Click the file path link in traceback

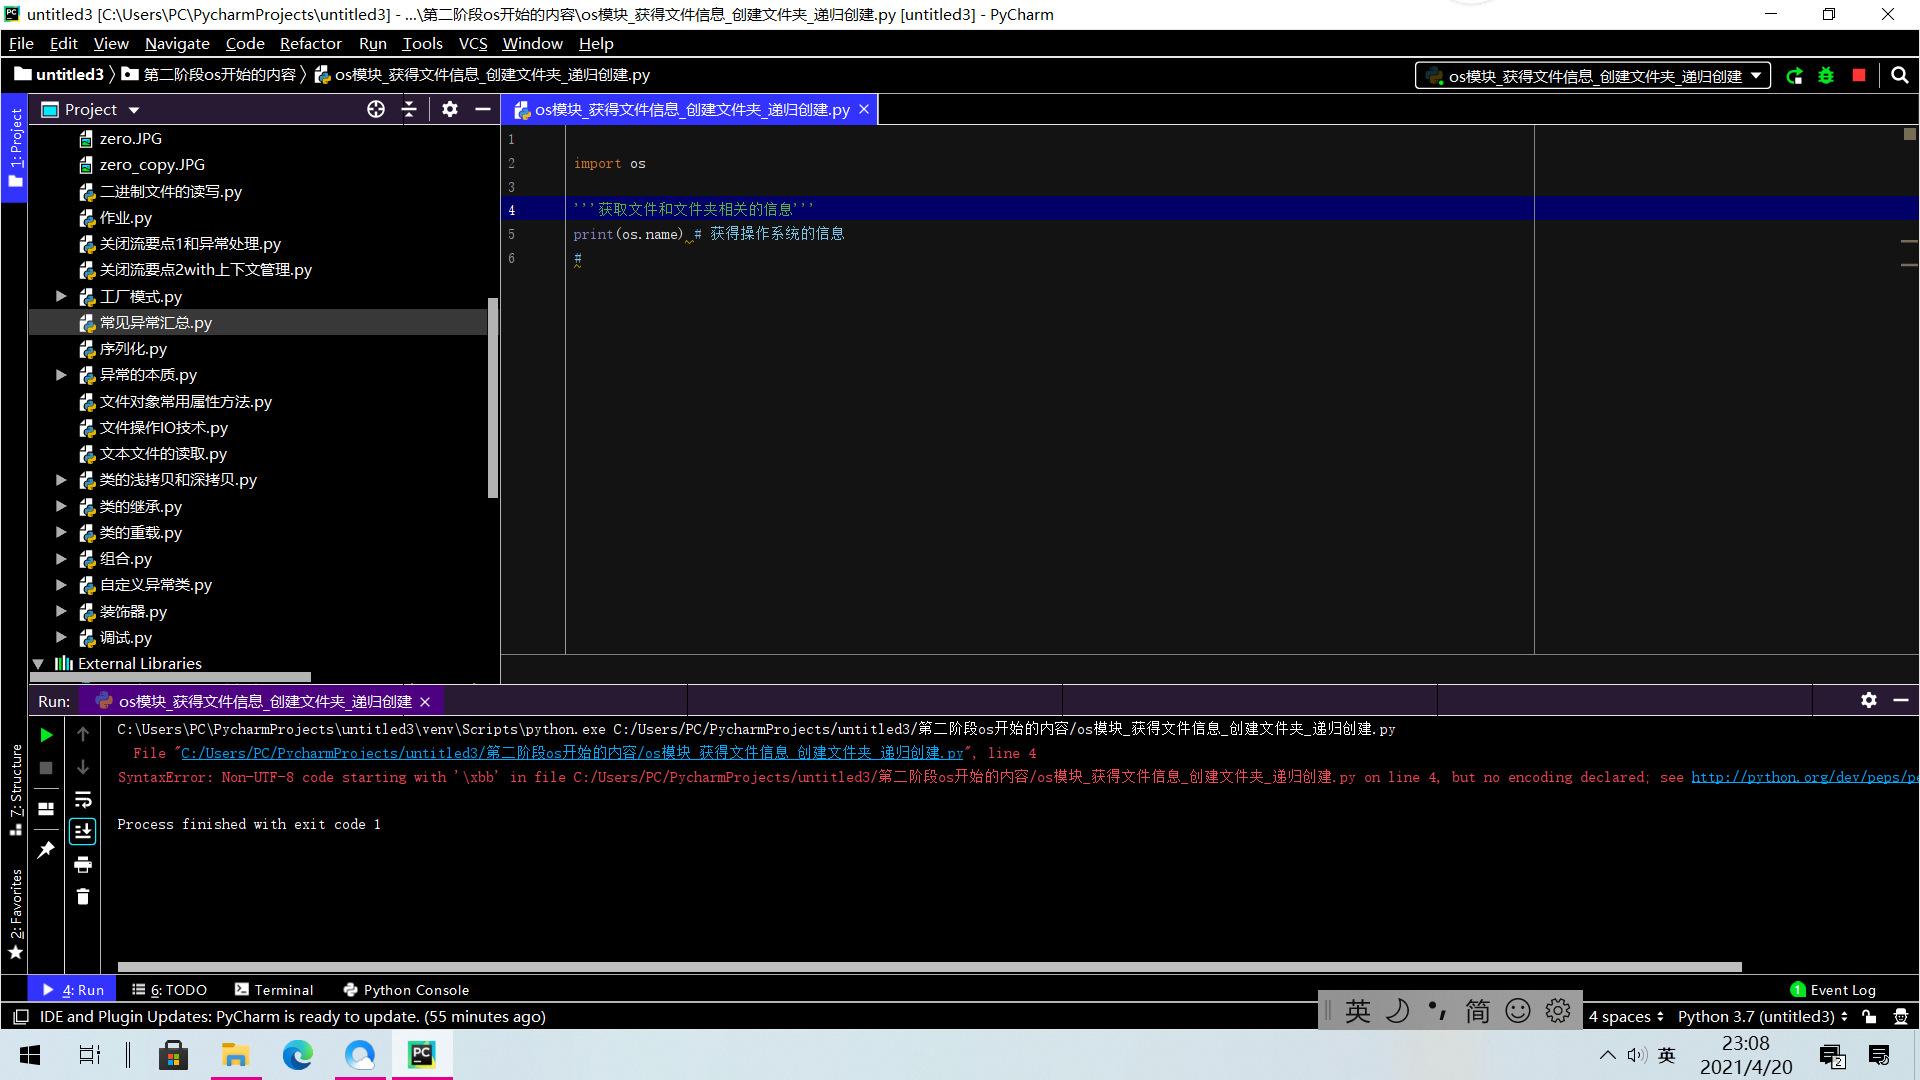(x=572, y=753)
